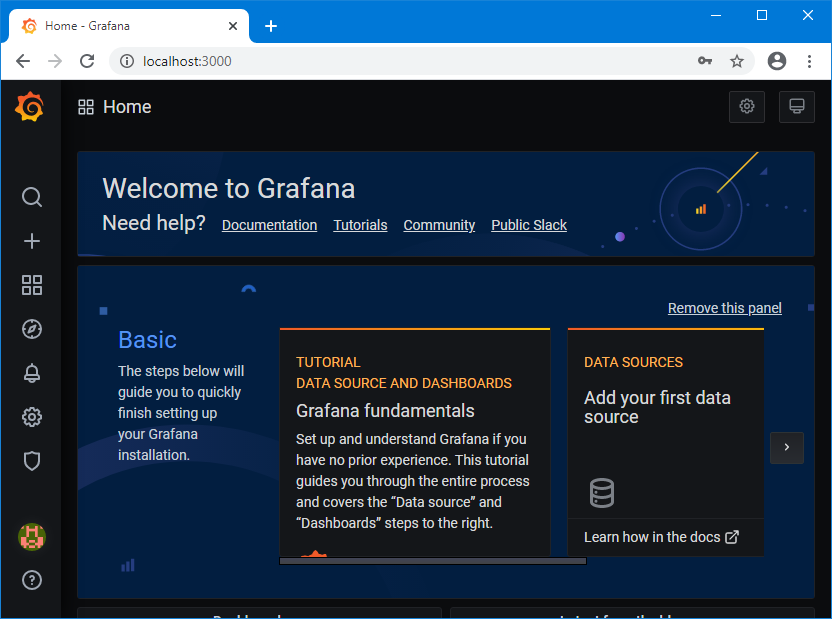Cycle view mode with monitor icon
This screenshot has width=832, height=619.
[x=796, y=107]
